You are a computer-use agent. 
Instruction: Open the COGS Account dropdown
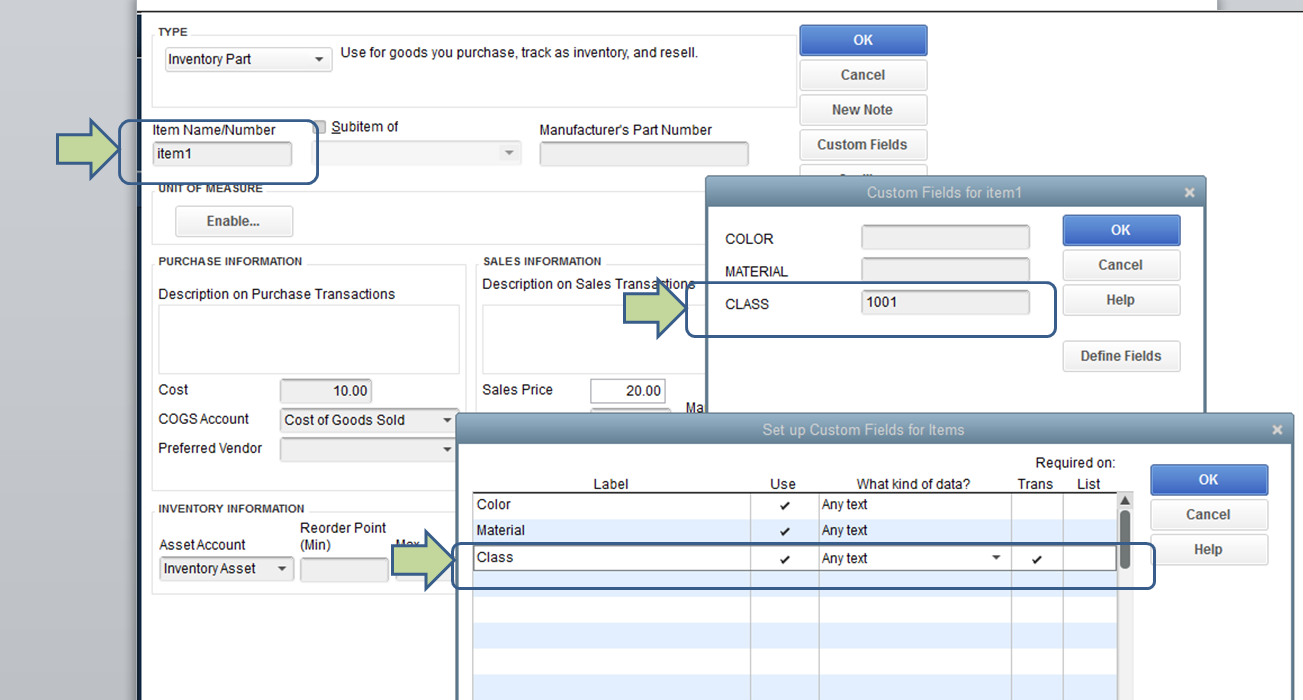click(x=447, y=421)
